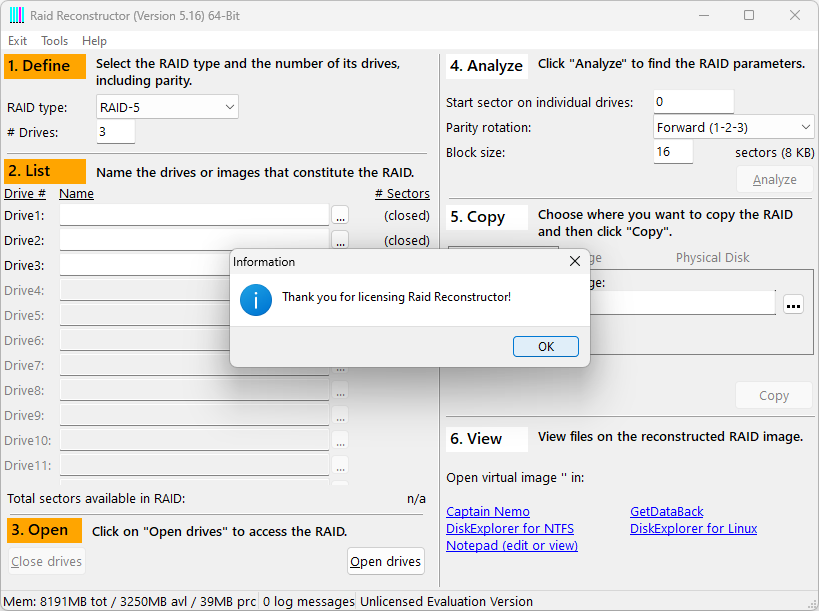Click the Drive # column header

tap(25, 193)
